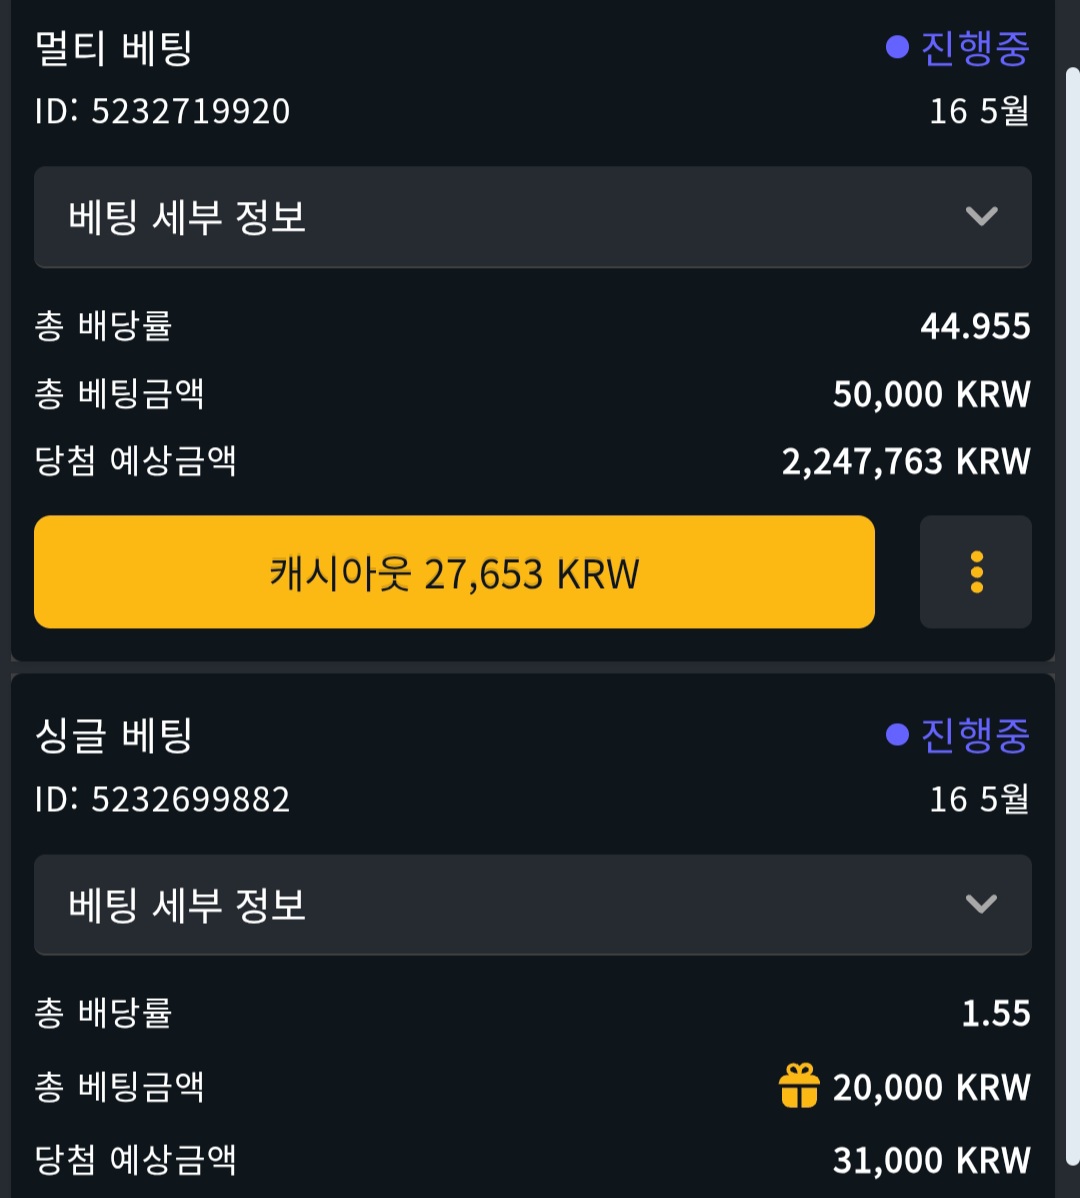Viewport: 1080px width, 1198px height.
Task: Click the total odds value 44.955
Action: point(975,326)
